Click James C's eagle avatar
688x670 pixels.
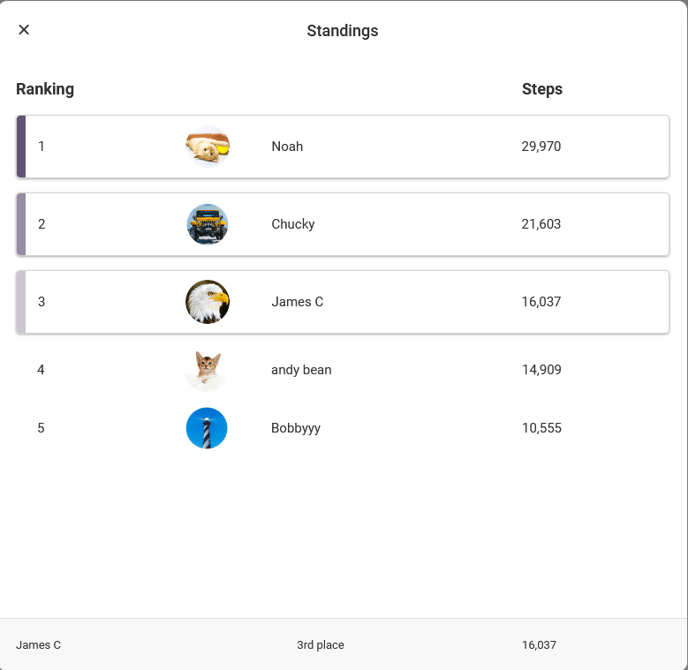click(207, 302)
